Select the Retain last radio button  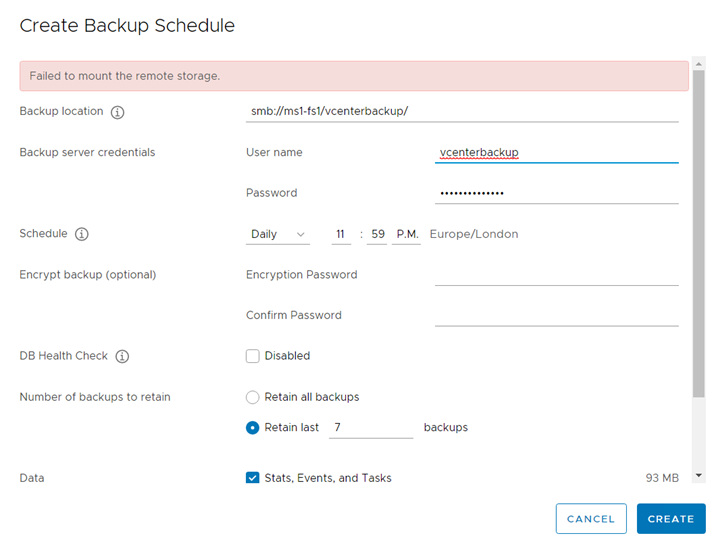point(253,428)
